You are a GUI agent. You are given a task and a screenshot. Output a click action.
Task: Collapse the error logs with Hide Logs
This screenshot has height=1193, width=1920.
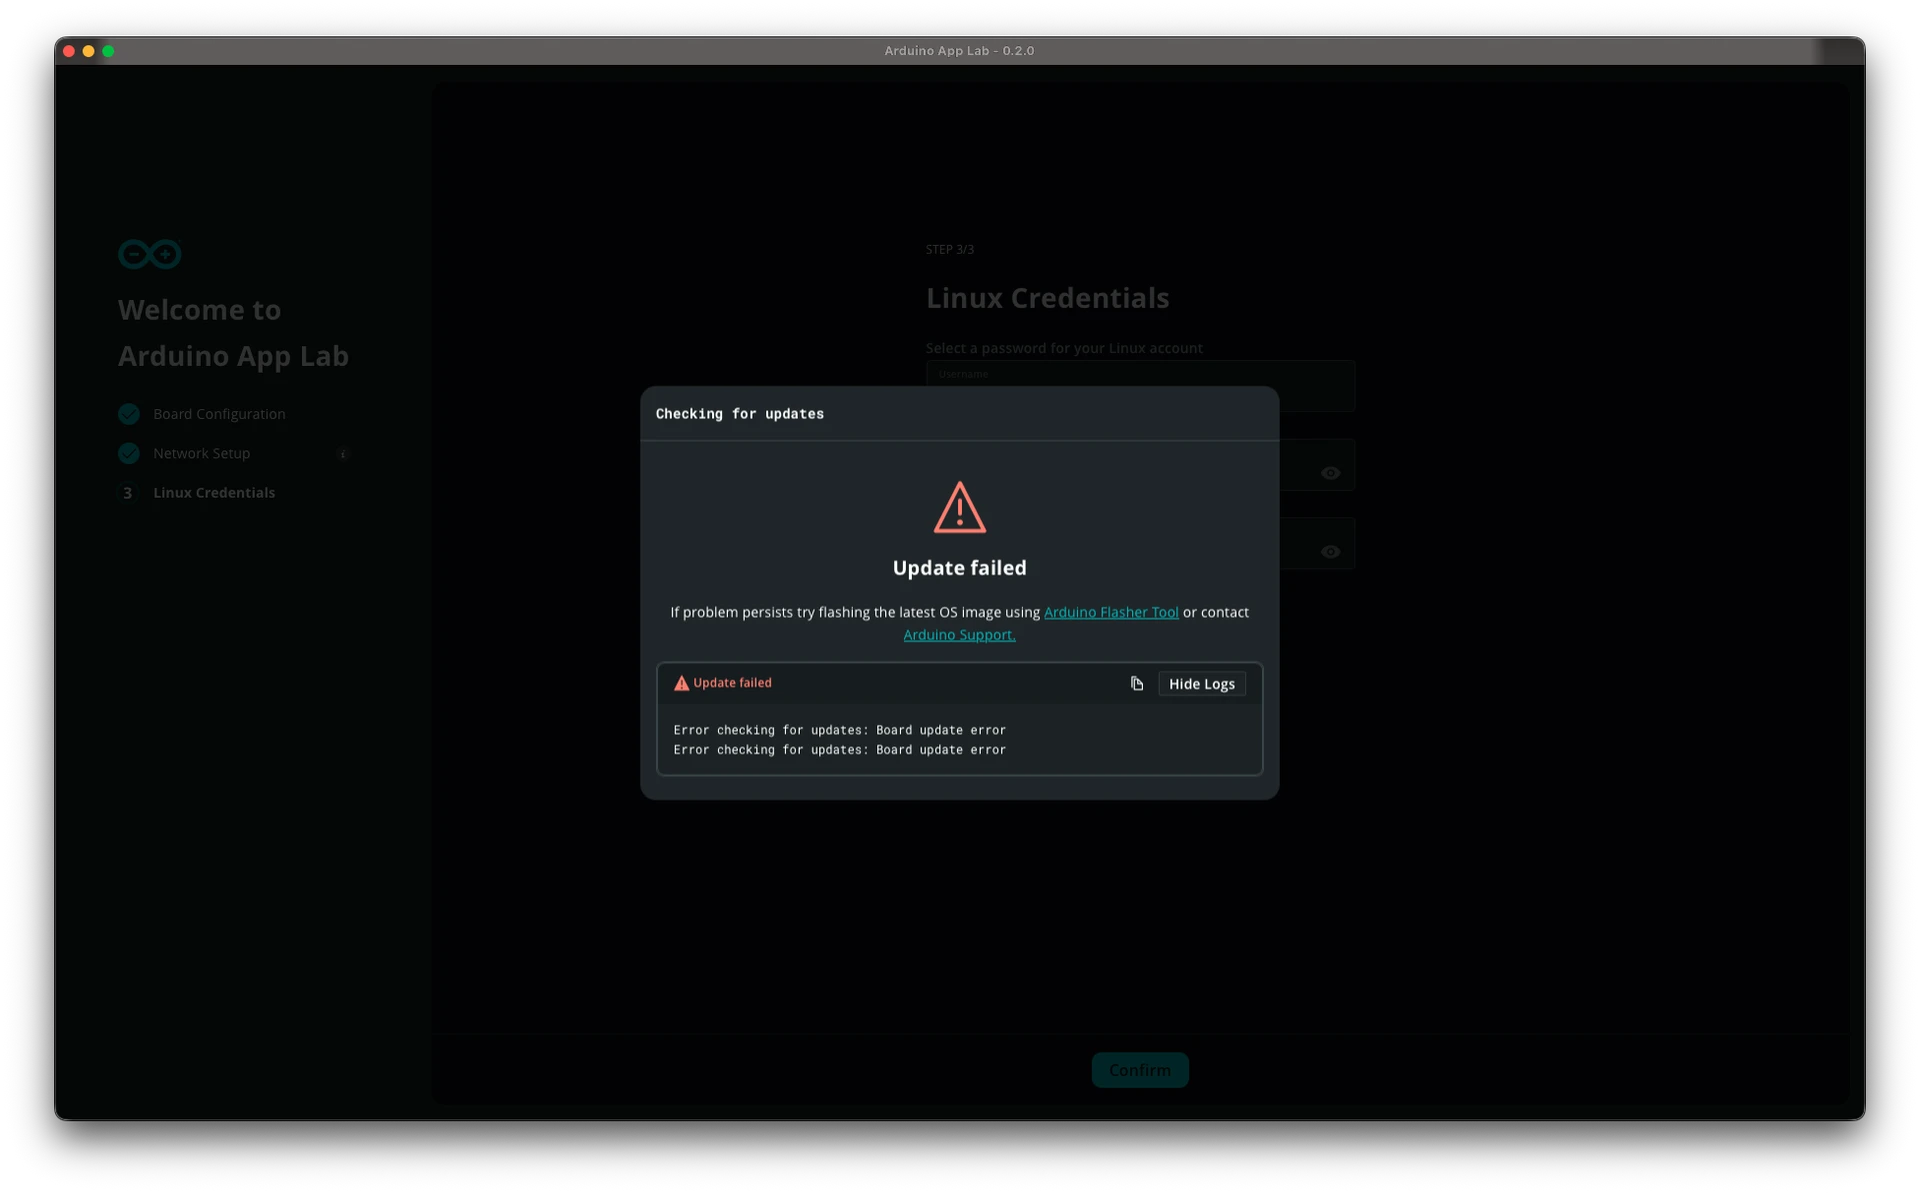(1200, 683)
